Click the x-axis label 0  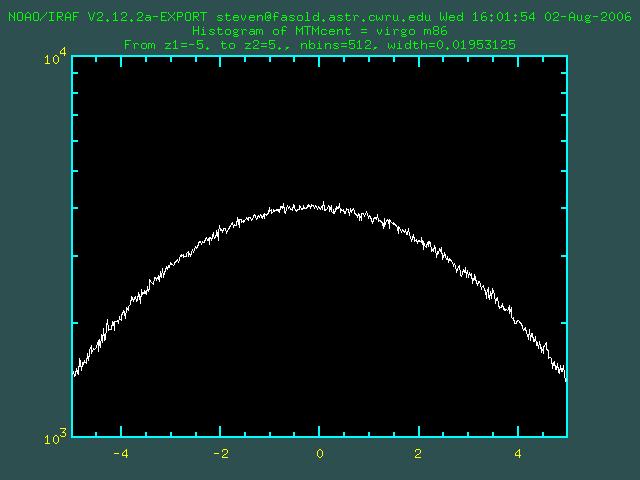(320, 453)
